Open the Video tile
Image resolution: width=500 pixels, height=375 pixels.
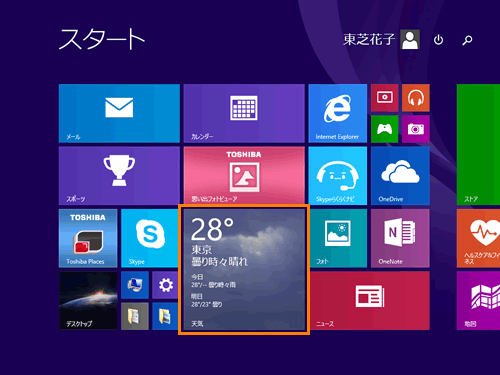coord(384,98)
